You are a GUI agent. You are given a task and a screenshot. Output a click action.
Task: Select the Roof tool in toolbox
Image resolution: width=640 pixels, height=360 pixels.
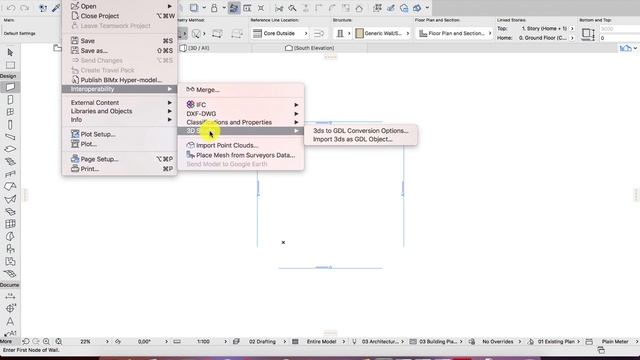[10, 187]
